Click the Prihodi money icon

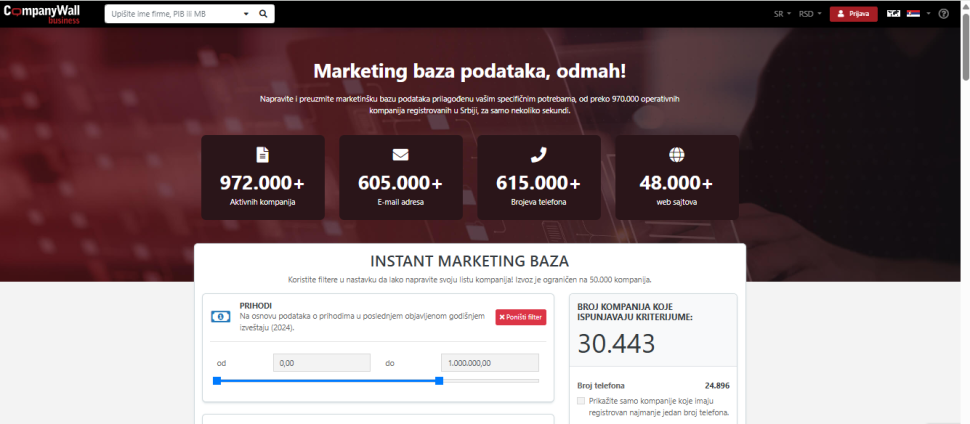click(x=221, y=317)
